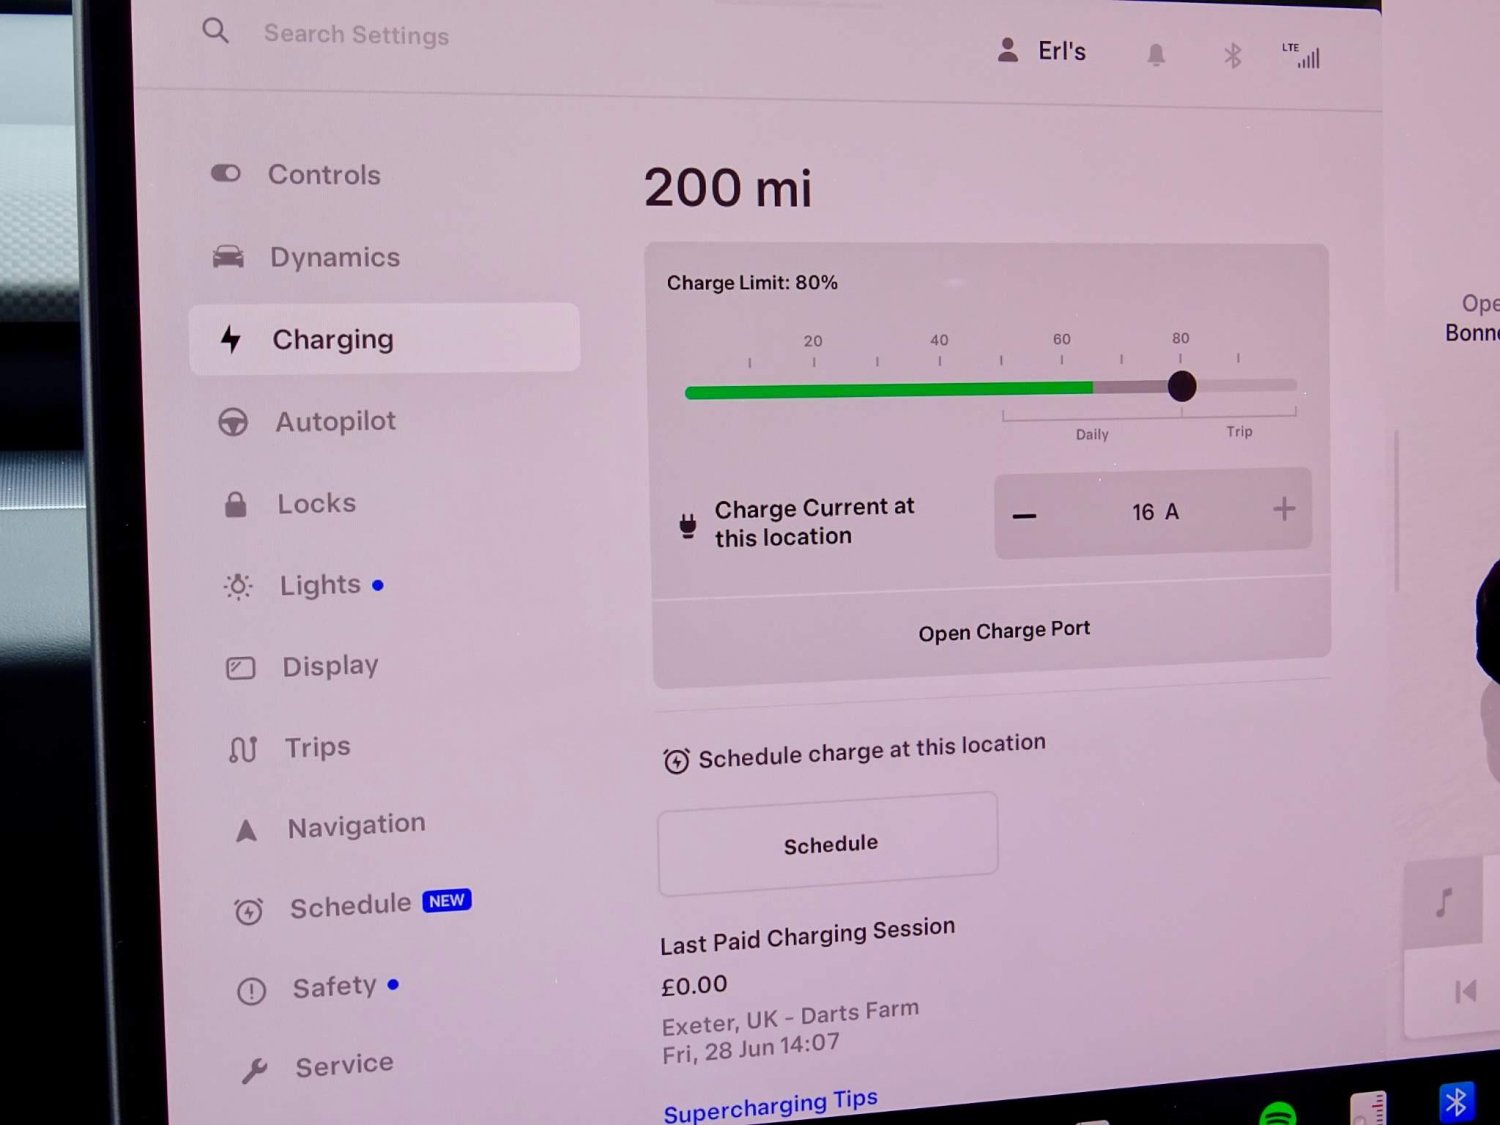This screenshot has width=1500, height=1125.
Task: Open the Controls settings menu
Action: click(324, 175)
